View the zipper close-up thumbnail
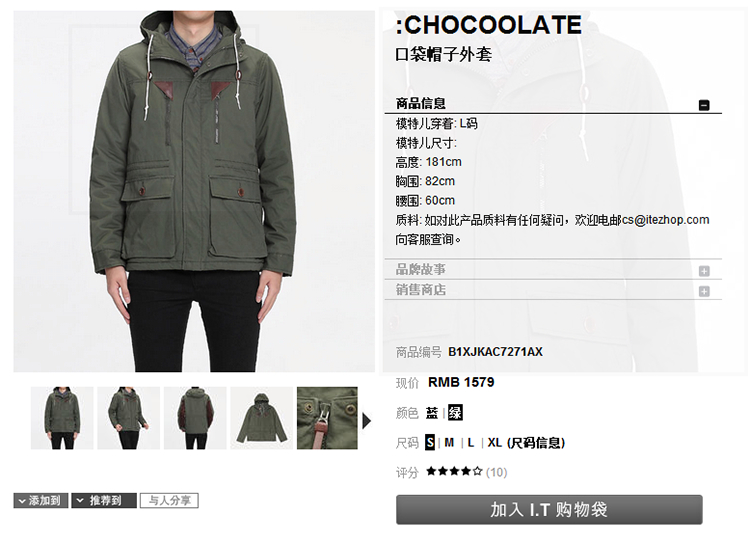This screenshot has width=750, height=543. point(327,418)
